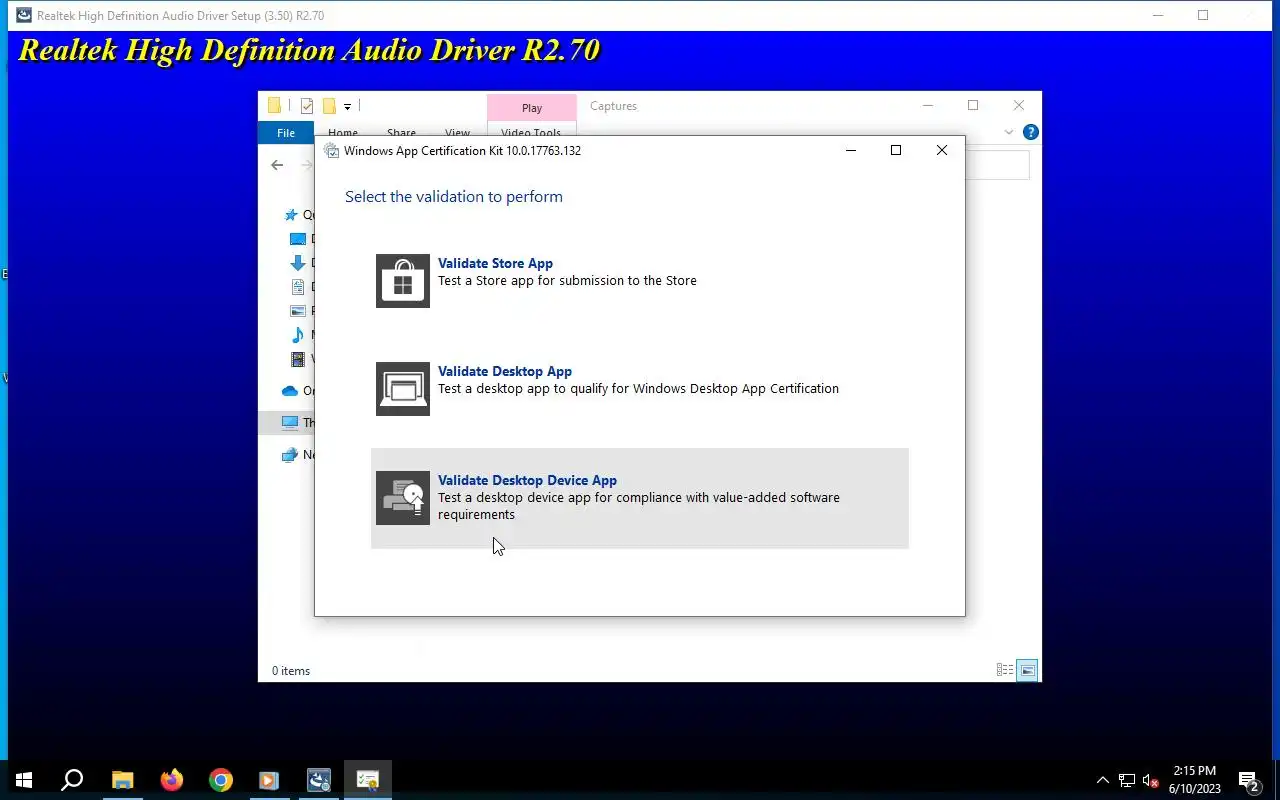Image resolution: width=1280 pixels, height=800 pixels.
Task: Switch to the Play tab in Explorer
Action: (532, 108)
